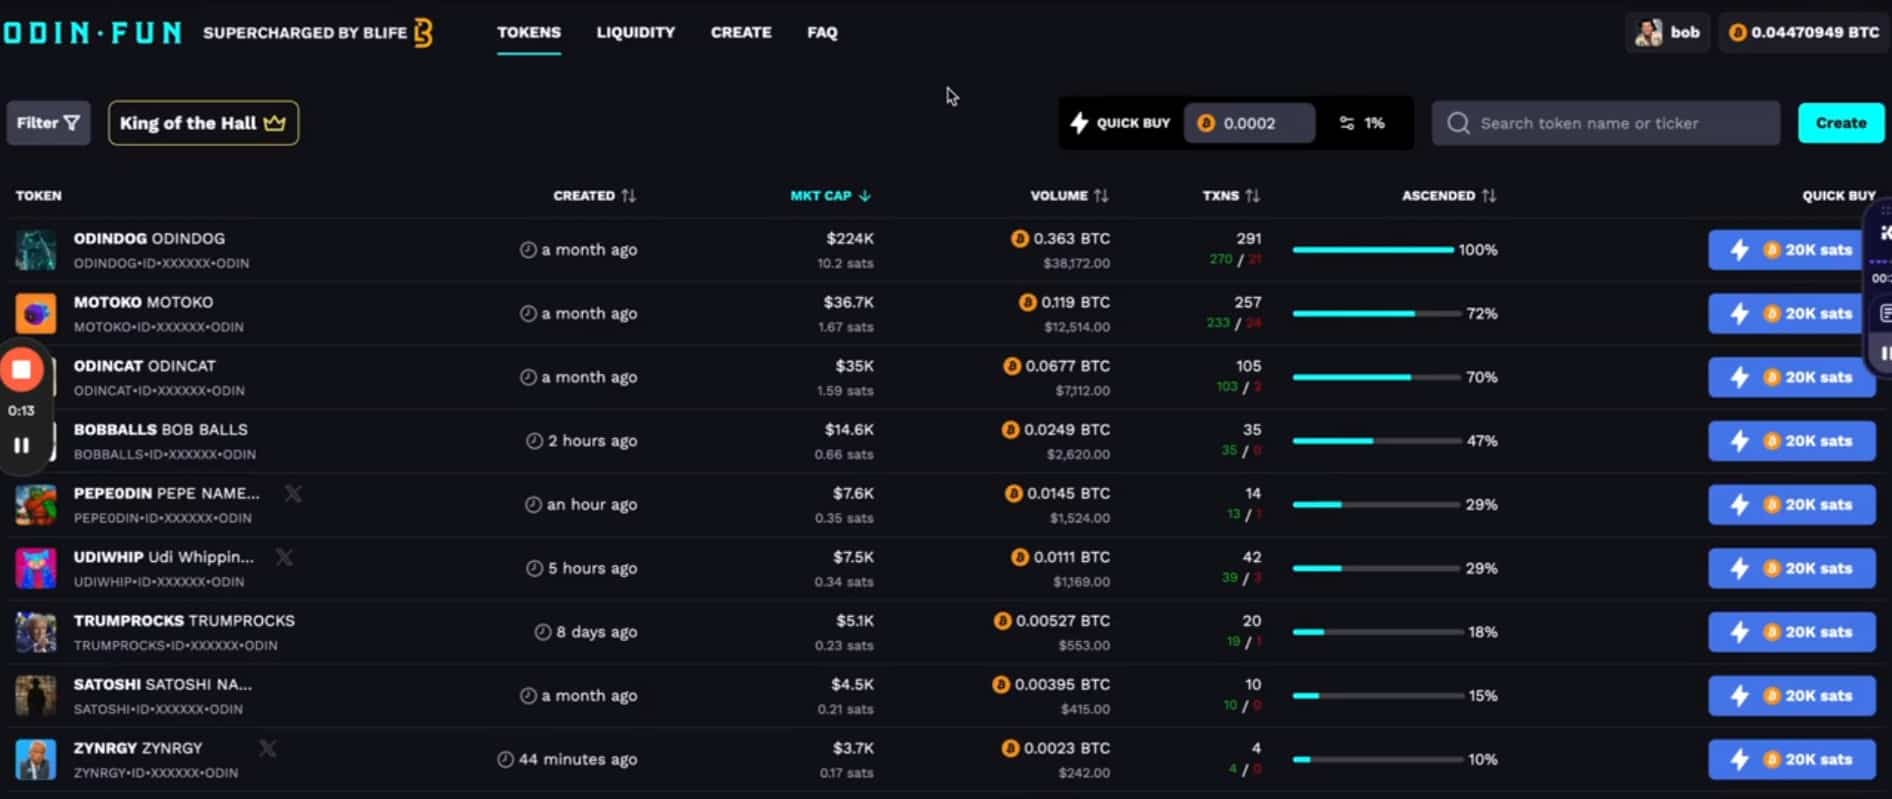Sort by Volume column
Viewport: 1892px width, 799px height.
pyautogui.click(x=1069, y=196)
